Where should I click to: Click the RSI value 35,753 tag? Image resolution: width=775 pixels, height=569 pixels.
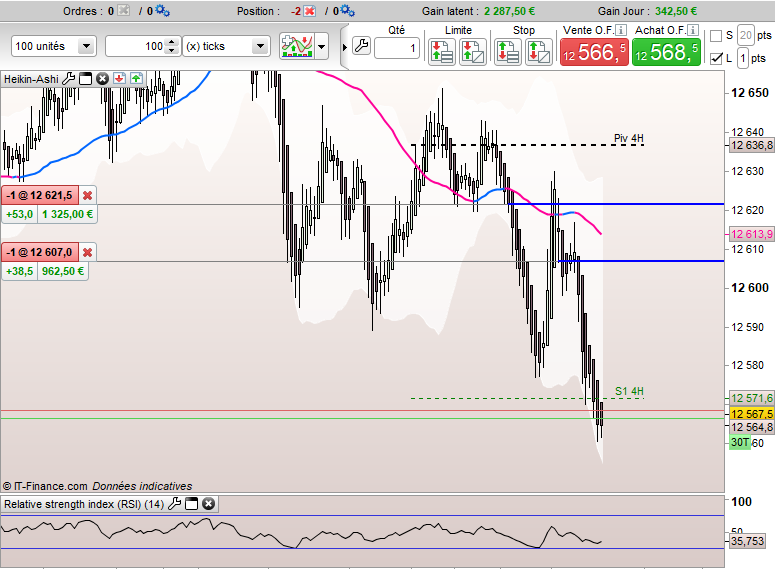747,541
